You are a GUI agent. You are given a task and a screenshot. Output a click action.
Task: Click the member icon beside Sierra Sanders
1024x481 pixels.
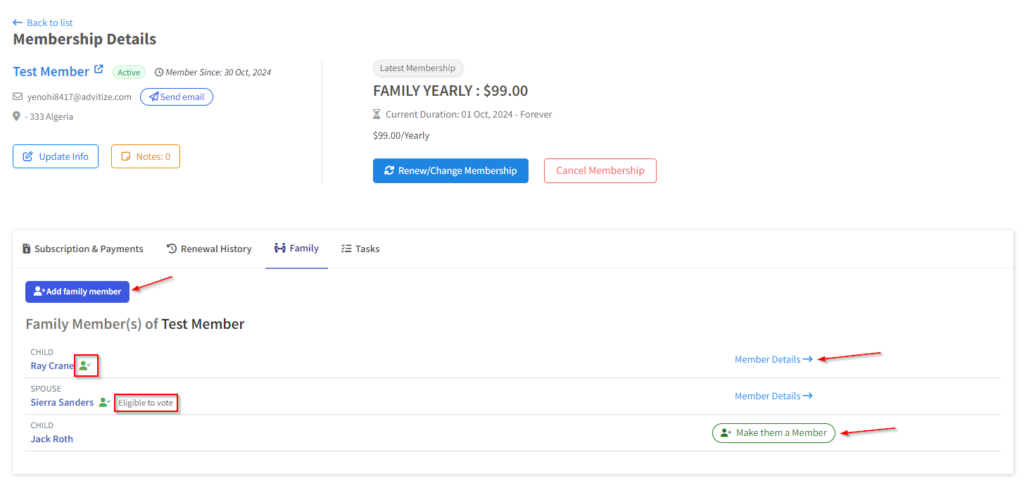point(104,402)
